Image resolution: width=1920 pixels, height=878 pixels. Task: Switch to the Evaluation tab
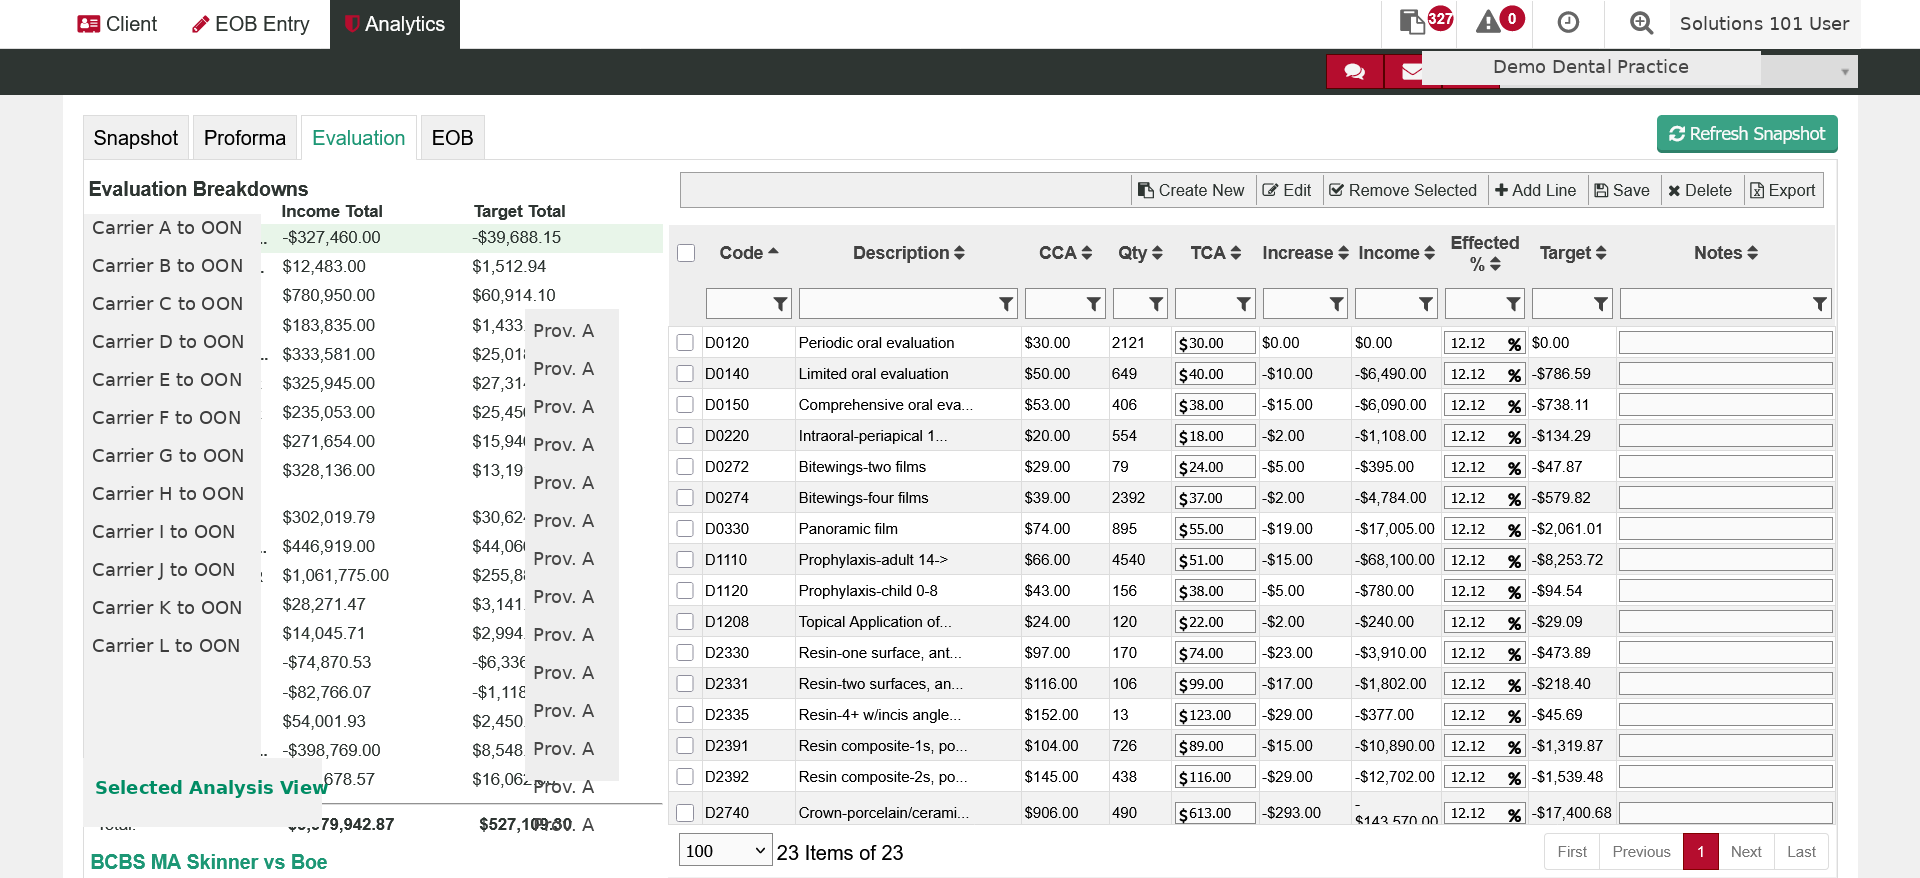(x=359, y=138)
